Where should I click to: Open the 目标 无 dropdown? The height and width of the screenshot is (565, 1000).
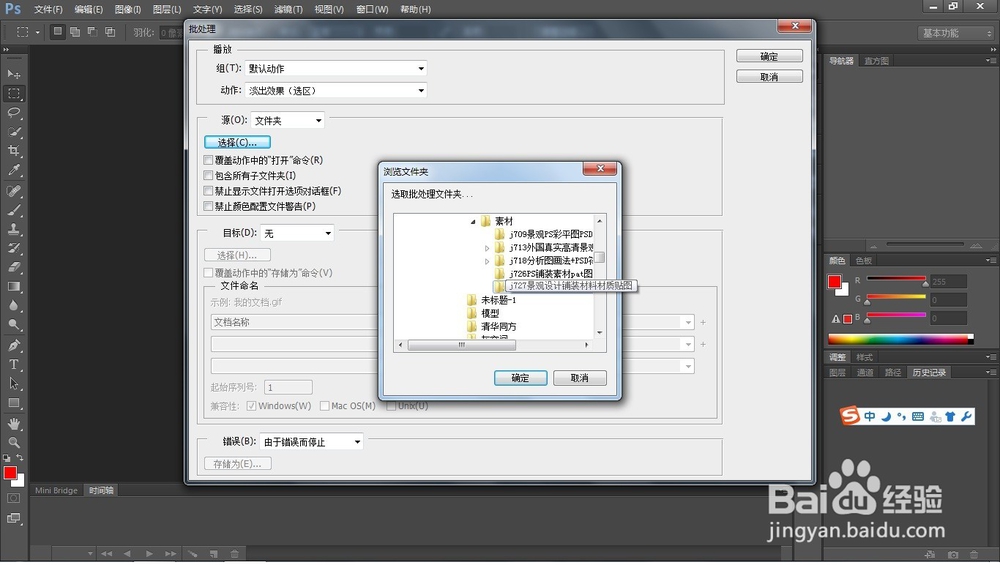click(x=297, y=233)
